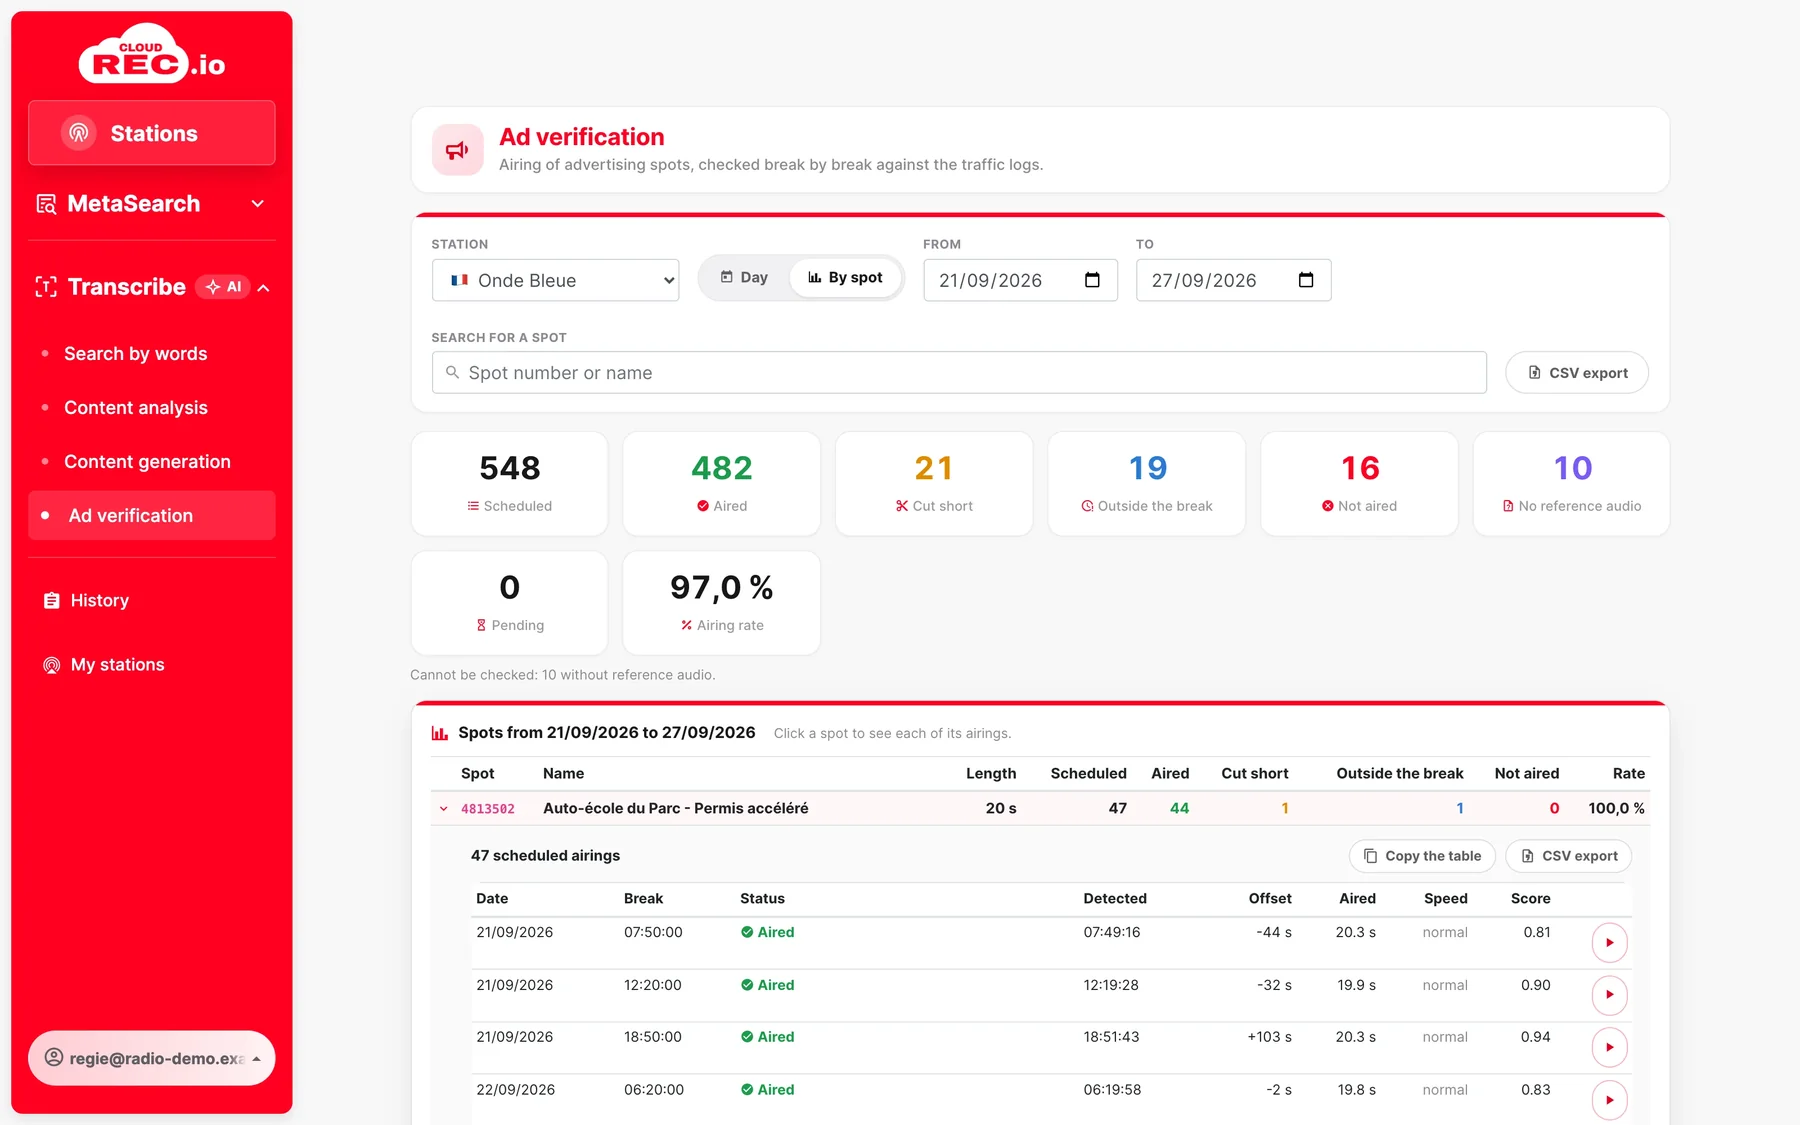
Task: Click the 97,0 % Airing rate card
Action: click(721, 603)
